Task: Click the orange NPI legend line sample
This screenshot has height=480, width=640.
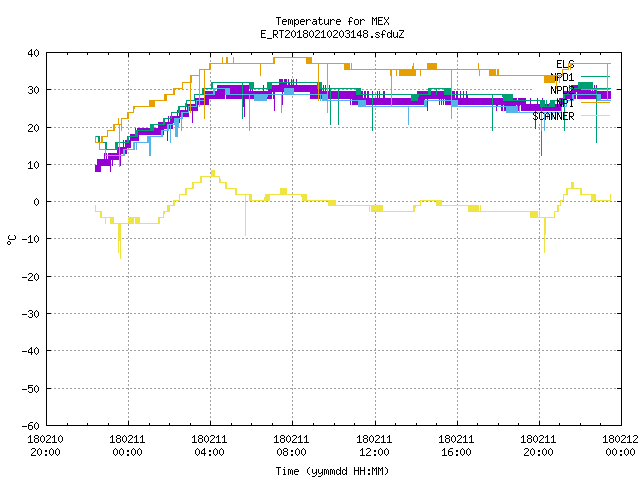Action: click(x=595, y=102)
